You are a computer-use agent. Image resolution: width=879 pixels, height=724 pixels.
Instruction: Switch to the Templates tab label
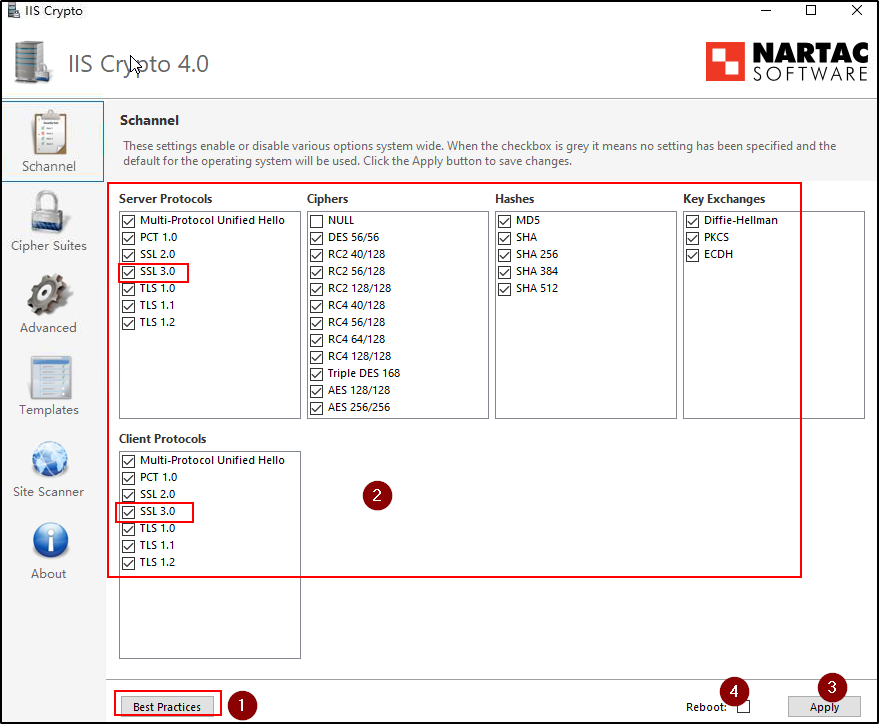coord(49,410)
